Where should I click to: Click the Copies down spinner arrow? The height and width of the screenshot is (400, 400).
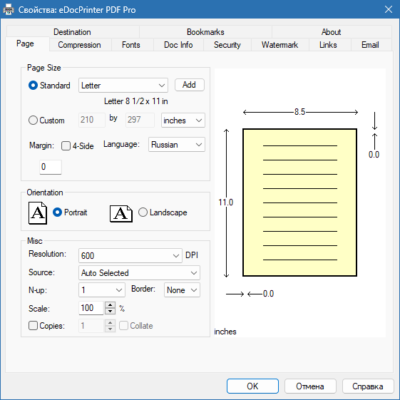(110, 329)
